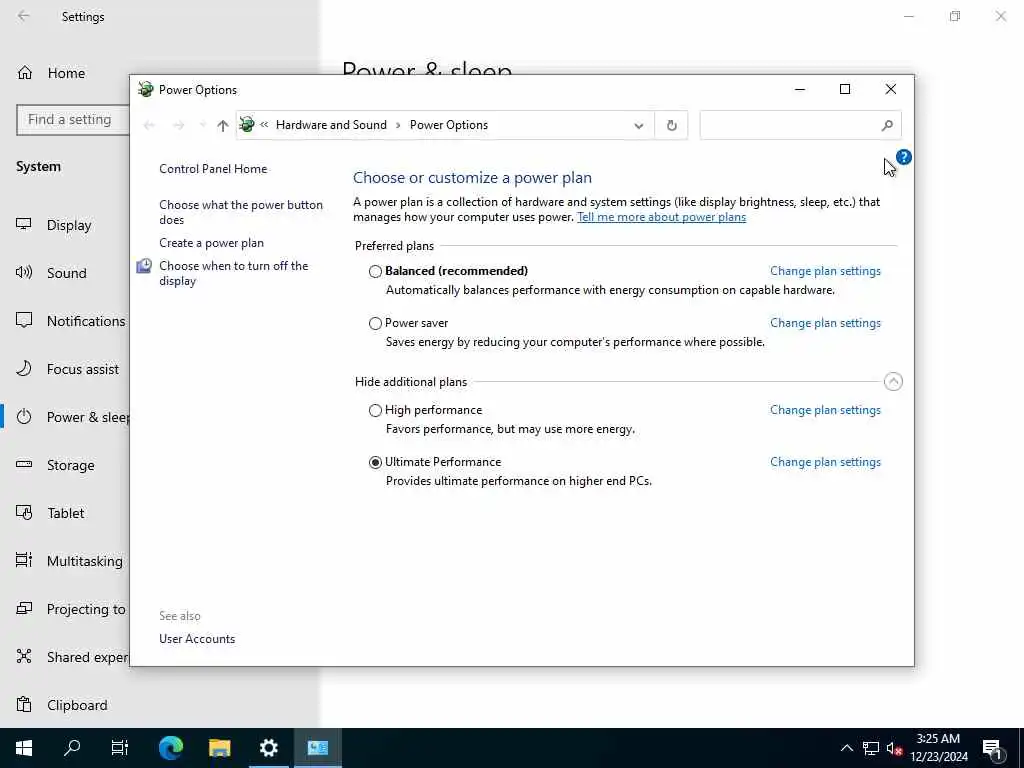Screen dimensions: 1024x768
Task: Click the Clipboard icon in the sidebar
Action: pos(24,705)
